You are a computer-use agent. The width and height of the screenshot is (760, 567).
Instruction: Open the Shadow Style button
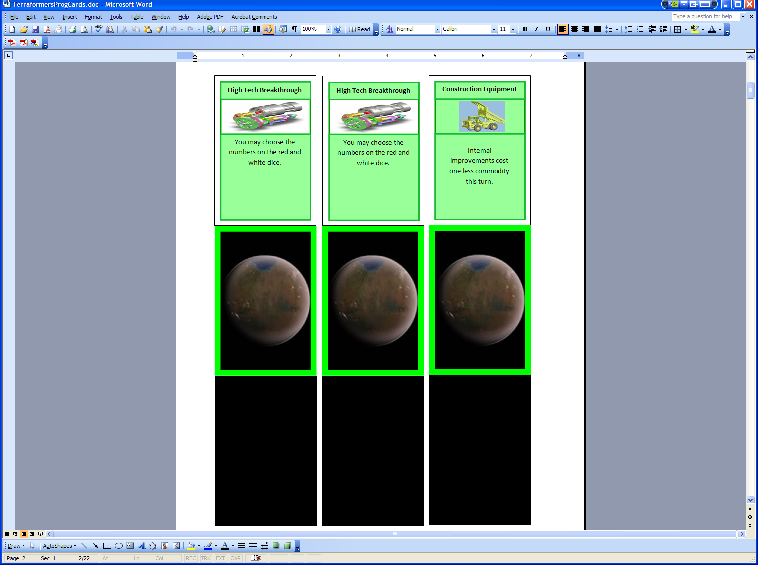[275, 546]
